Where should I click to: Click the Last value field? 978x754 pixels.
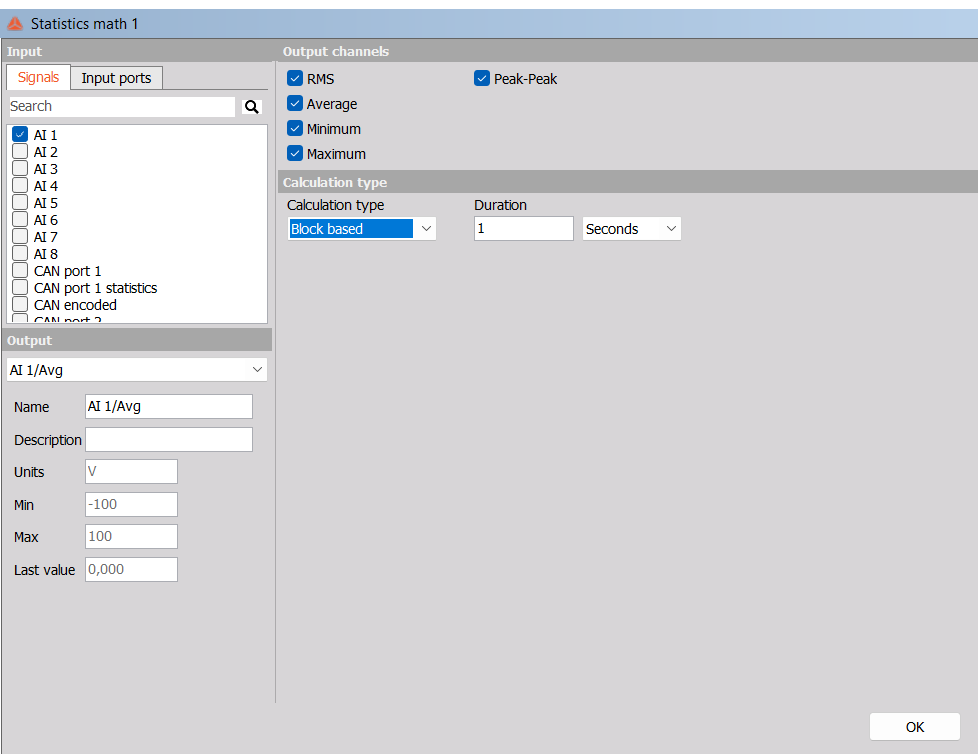tap(132, 569)
